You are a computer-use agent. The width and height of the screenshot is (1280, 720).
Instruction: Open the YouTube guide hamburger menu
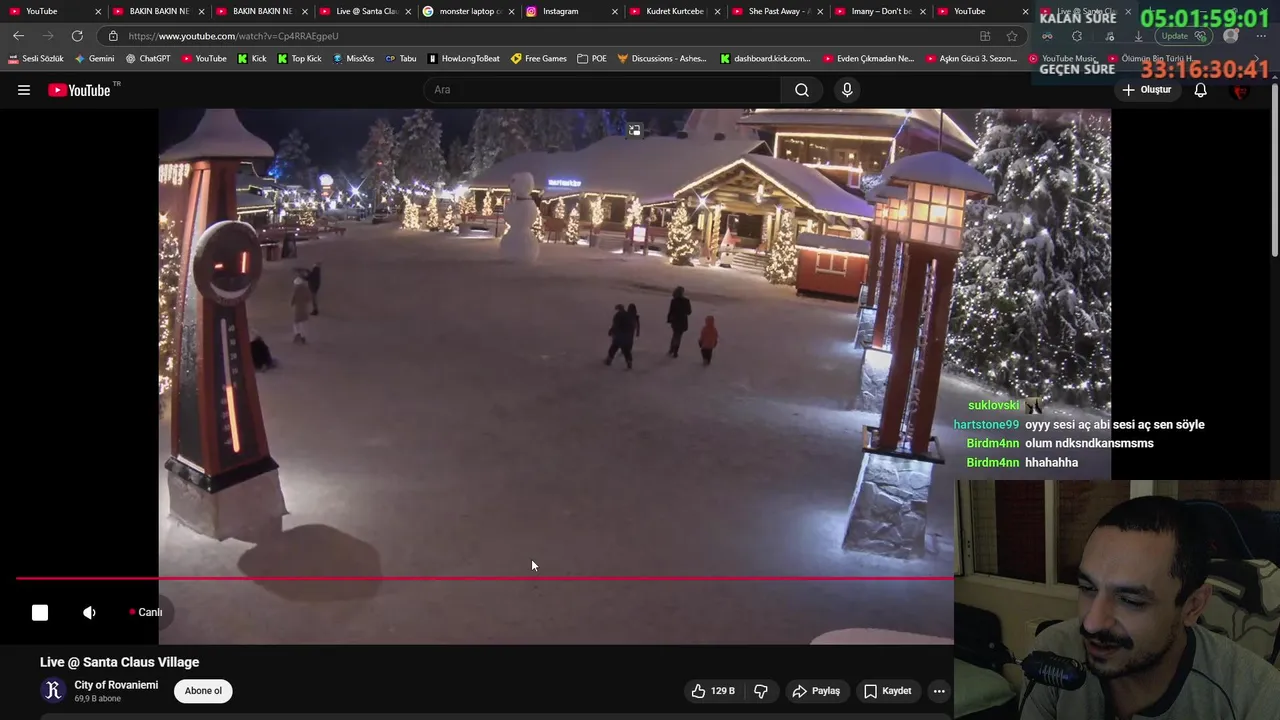tap(24, 90)
